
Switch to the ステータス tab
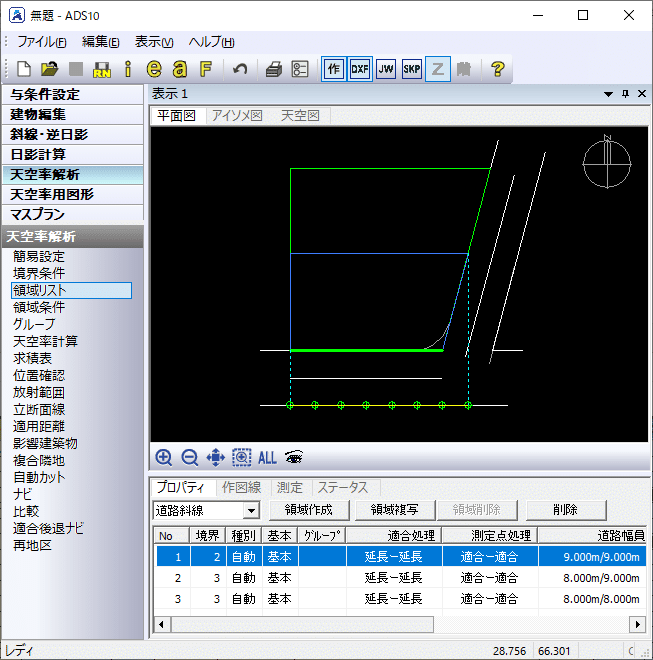coord(343,487)
